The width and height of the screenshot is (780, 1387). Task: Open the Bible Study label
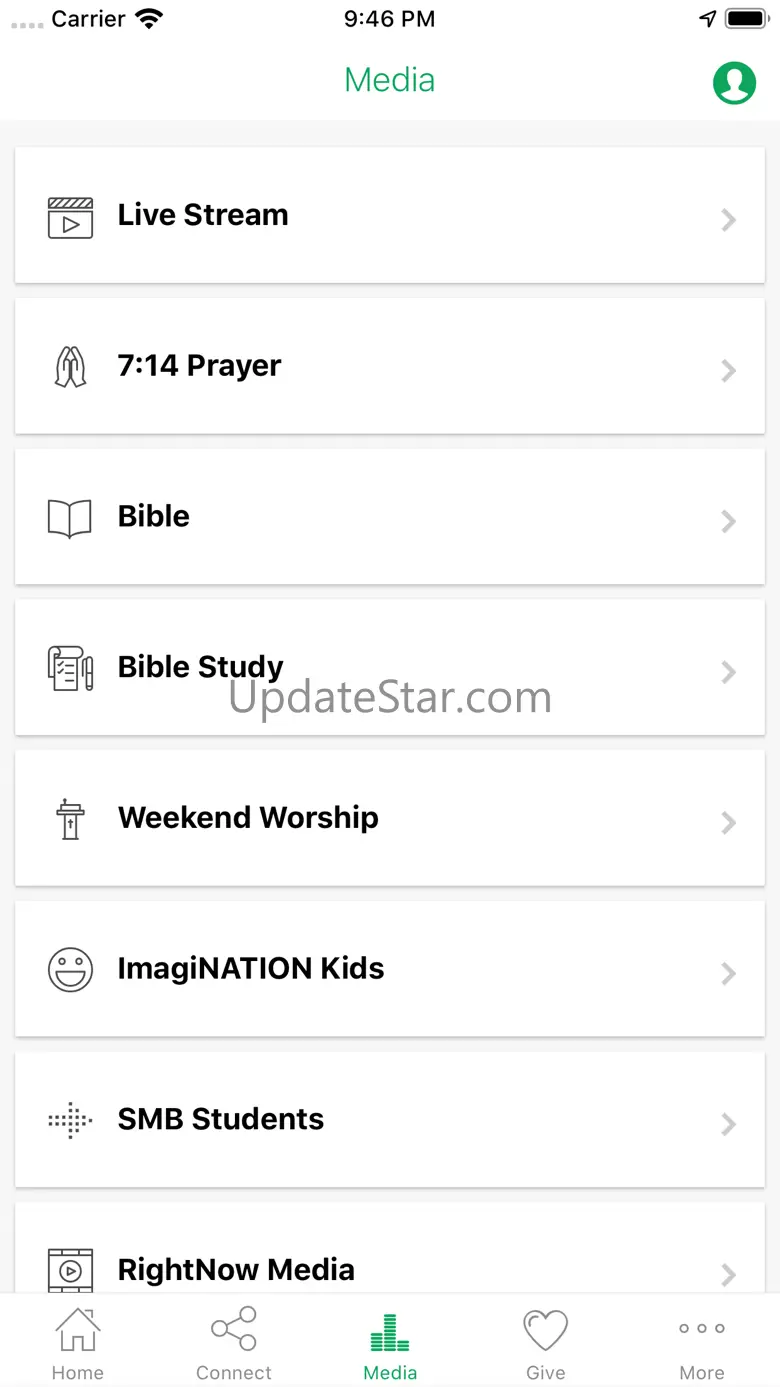click(201, 667)
